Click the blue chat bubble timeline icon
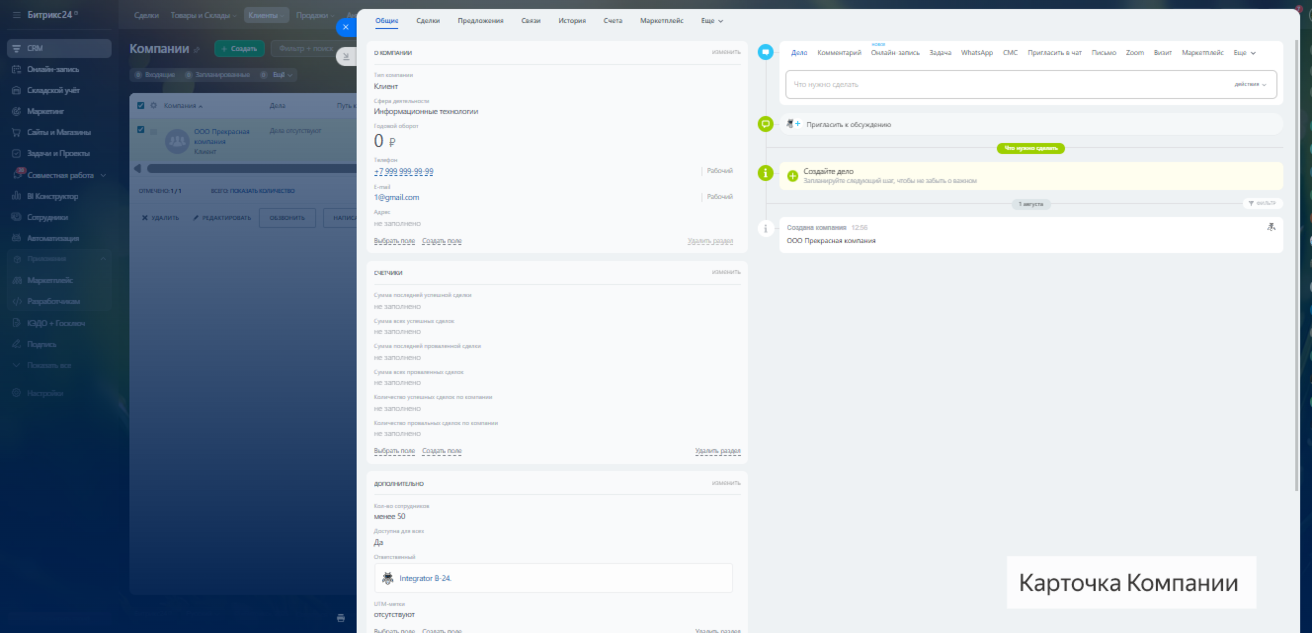Screen dimensions: 1312x633 [765, 52]
